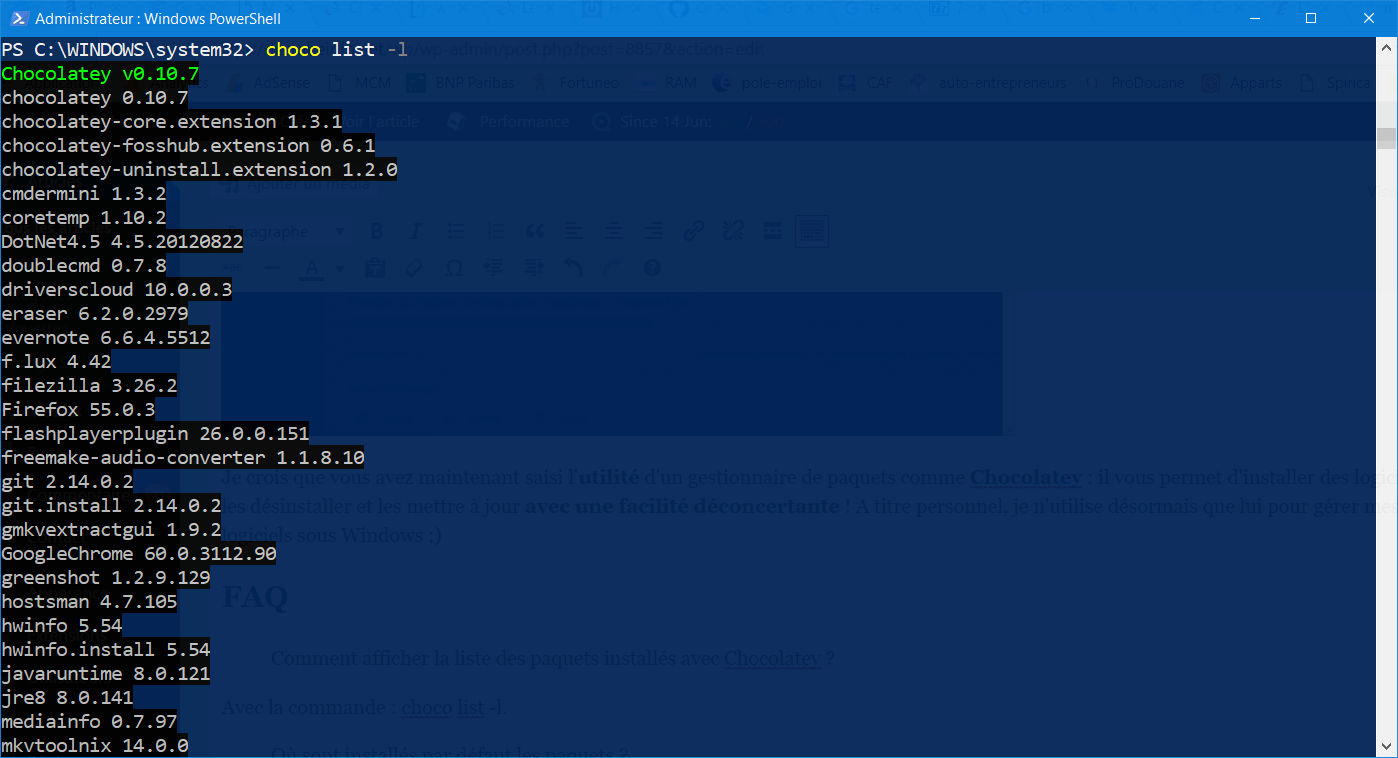Click the 'driverscloud 10.0.0.3' line

coord(116,290)
